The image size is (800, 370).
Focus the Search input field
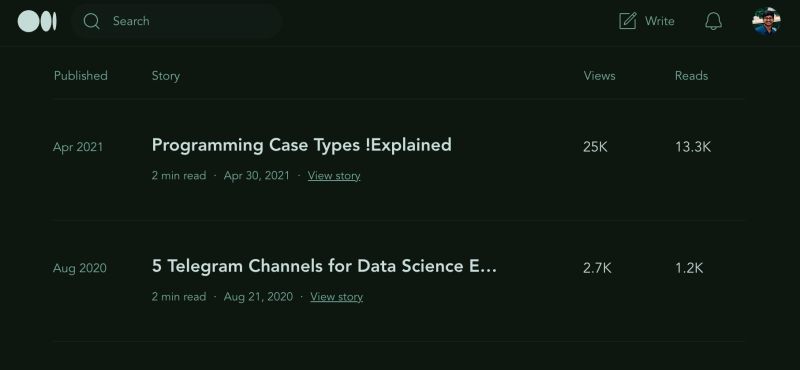177,21
